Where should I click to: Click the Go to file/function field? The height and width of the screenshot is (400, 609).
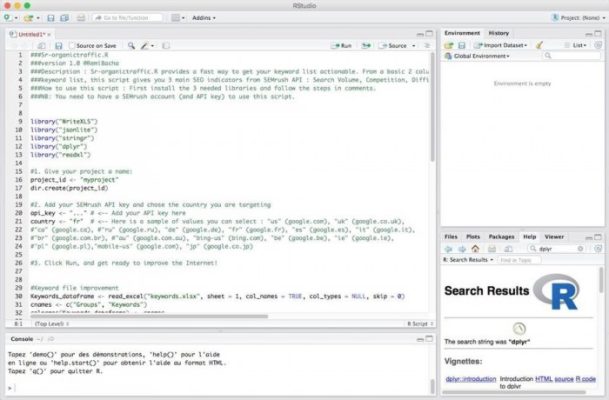click(127, 18)
